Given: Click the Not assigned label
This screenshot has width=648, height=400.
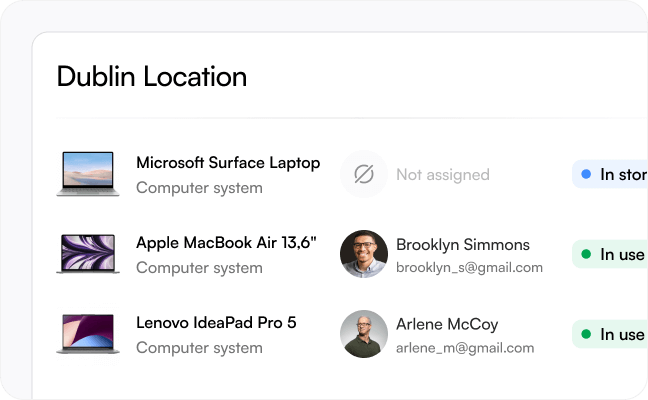Looking at the screenshot, I should 443,174.
